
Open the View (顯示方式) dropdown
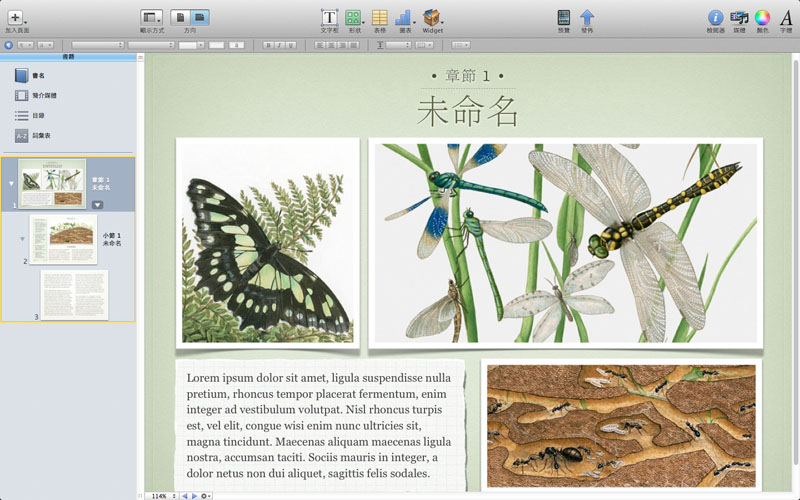coord(151,17)
